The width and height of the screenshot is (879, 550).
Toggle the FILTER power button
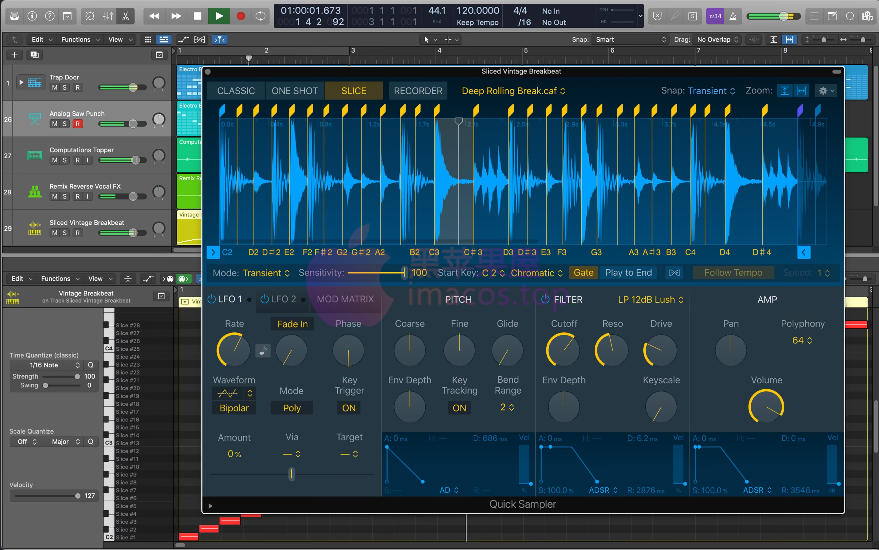coord(545,300)
